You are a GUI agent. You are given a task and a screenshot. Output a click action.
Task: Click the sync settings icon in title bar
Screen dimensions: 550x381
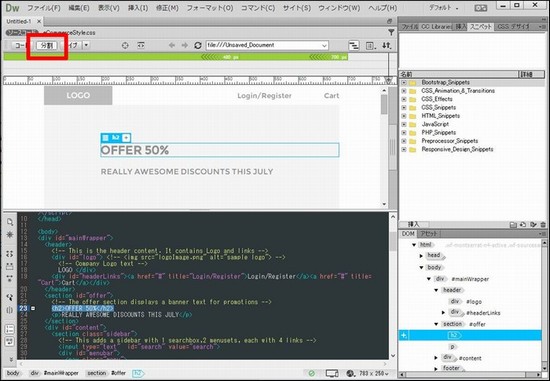pos(481,7)
